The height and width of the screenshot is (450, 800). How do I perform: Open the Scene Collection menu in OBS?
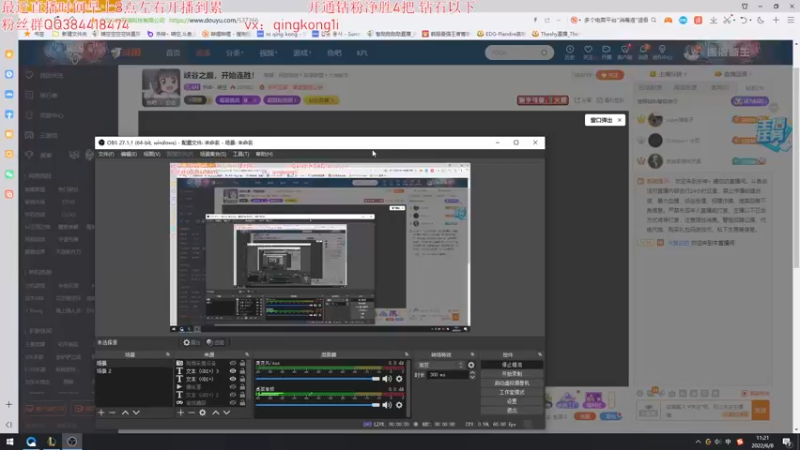click(213, 154)
